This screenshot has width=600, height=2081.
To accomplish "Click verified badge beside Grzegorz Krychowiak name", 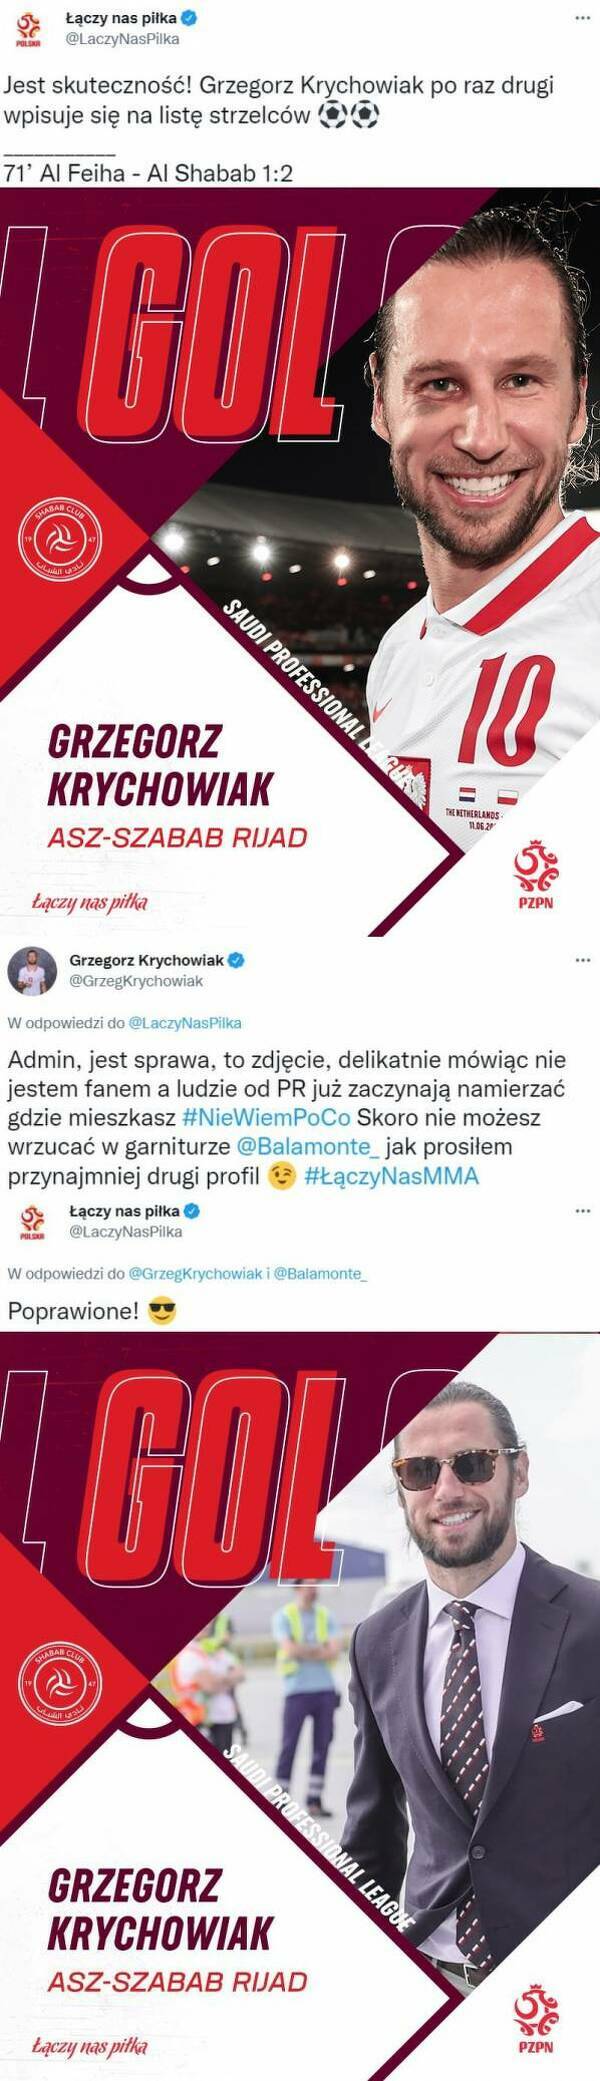I will pyautogui.click(x=237, y=960).
